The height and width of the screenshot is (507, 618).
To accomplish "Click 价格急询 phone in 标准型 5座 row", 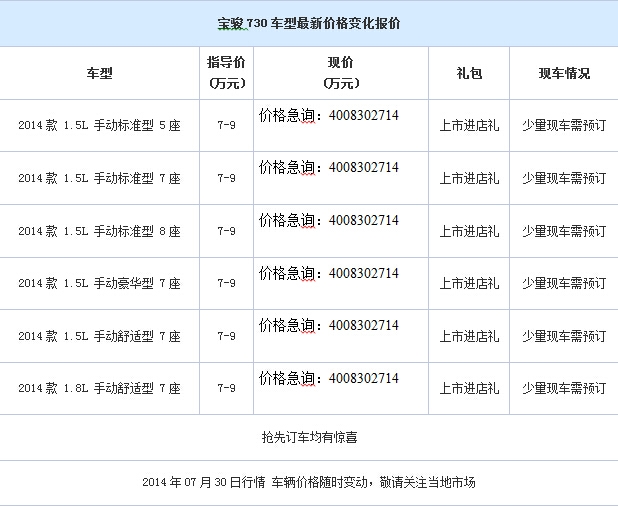I will (329, 116).
